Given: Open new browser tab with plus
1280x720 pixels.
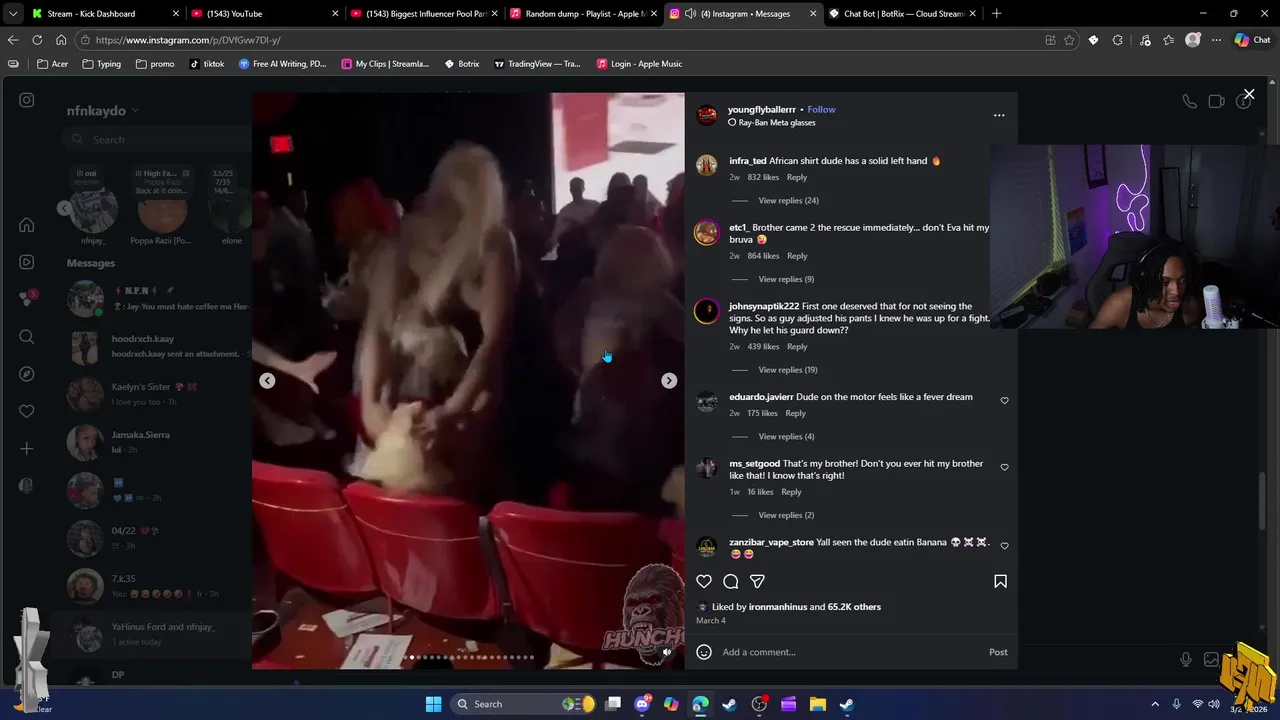Looking at the screenshot, I should click(996, 14).
